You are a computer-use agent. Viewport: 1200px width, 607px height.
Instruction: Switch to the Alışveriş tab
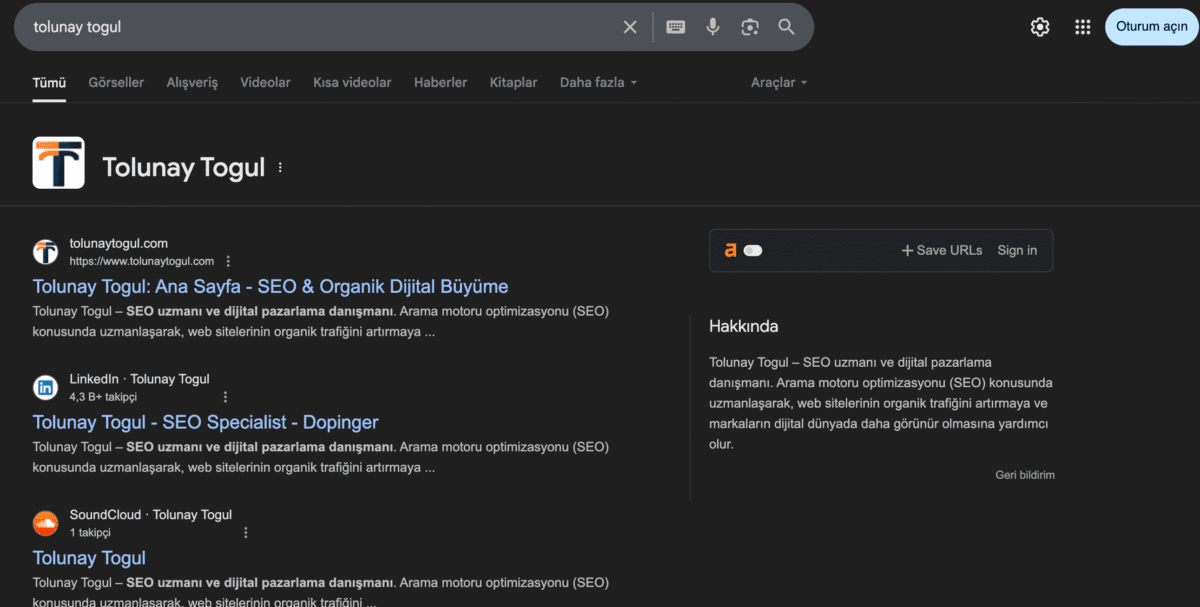click(192, 82)
